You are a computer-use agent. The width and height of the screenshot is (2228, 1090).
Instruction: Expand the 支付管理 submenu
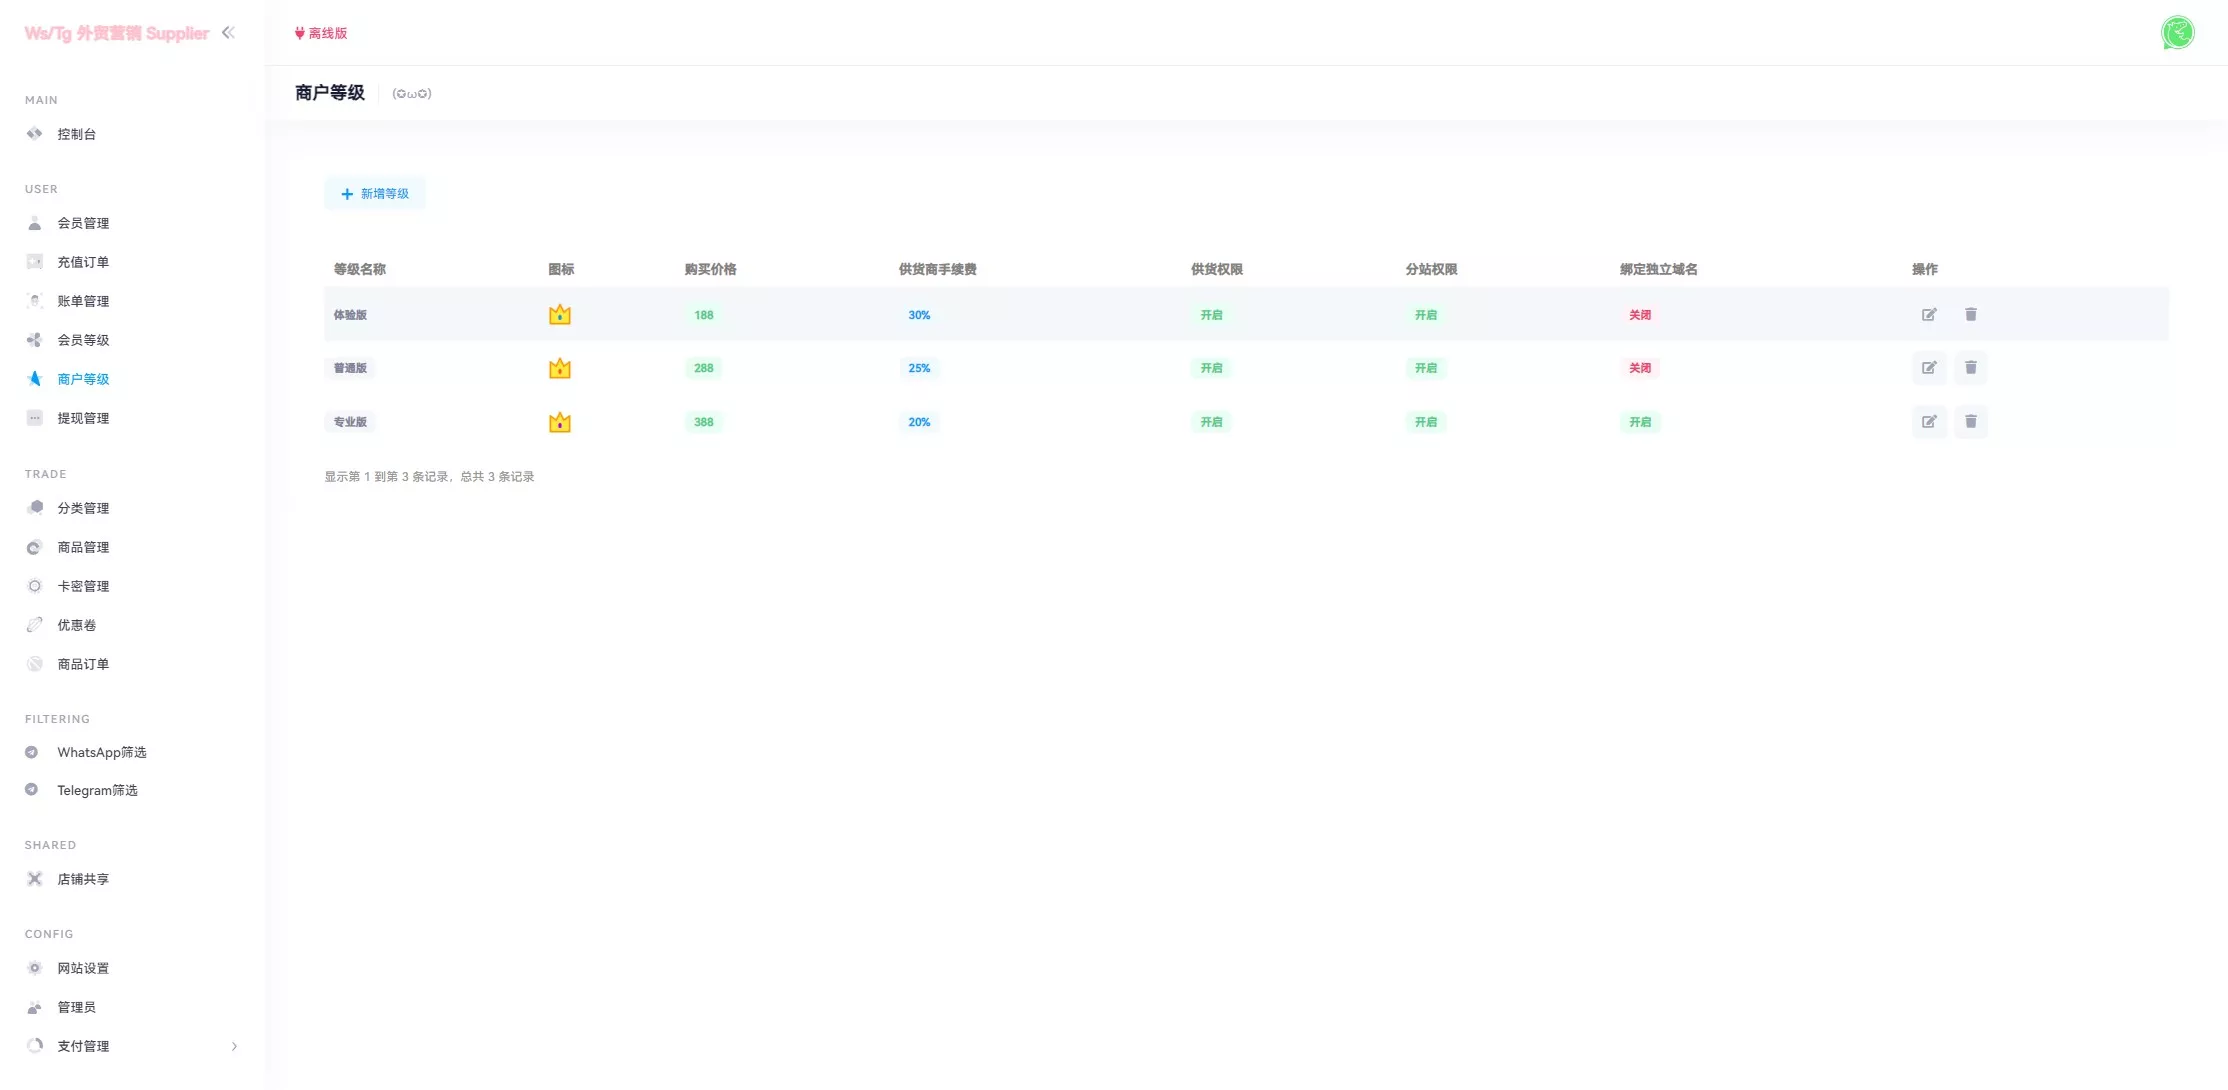click(x=84, y=1046)
